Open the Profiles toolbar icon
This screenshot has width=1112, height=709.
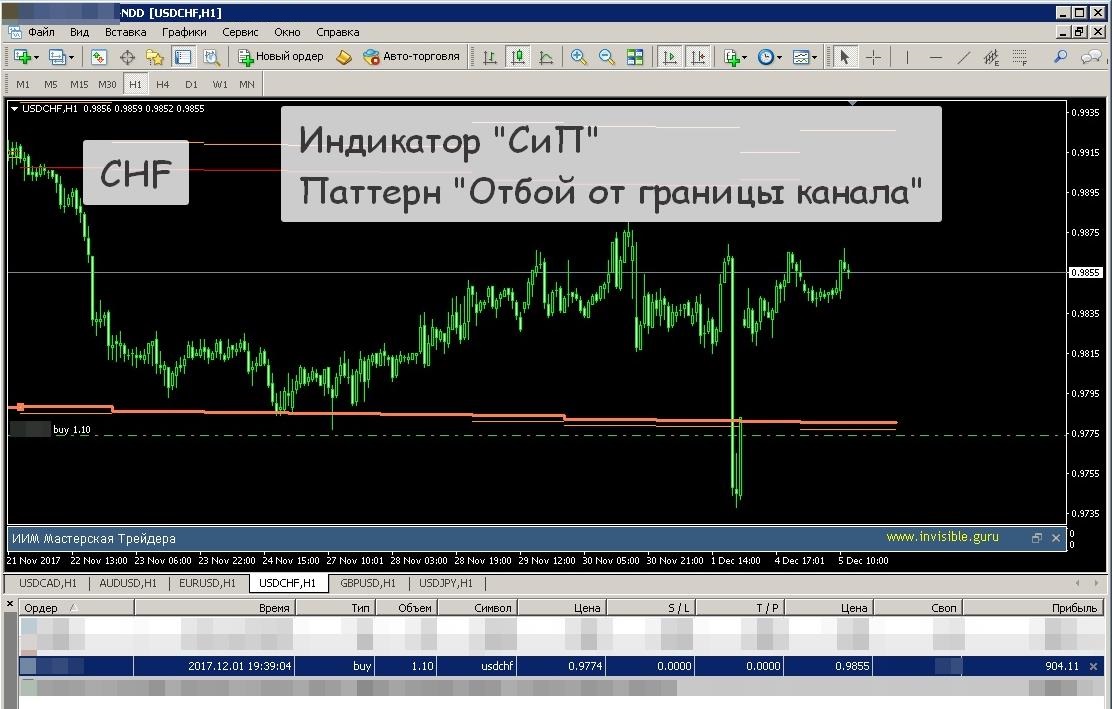(x=57, y=57)
